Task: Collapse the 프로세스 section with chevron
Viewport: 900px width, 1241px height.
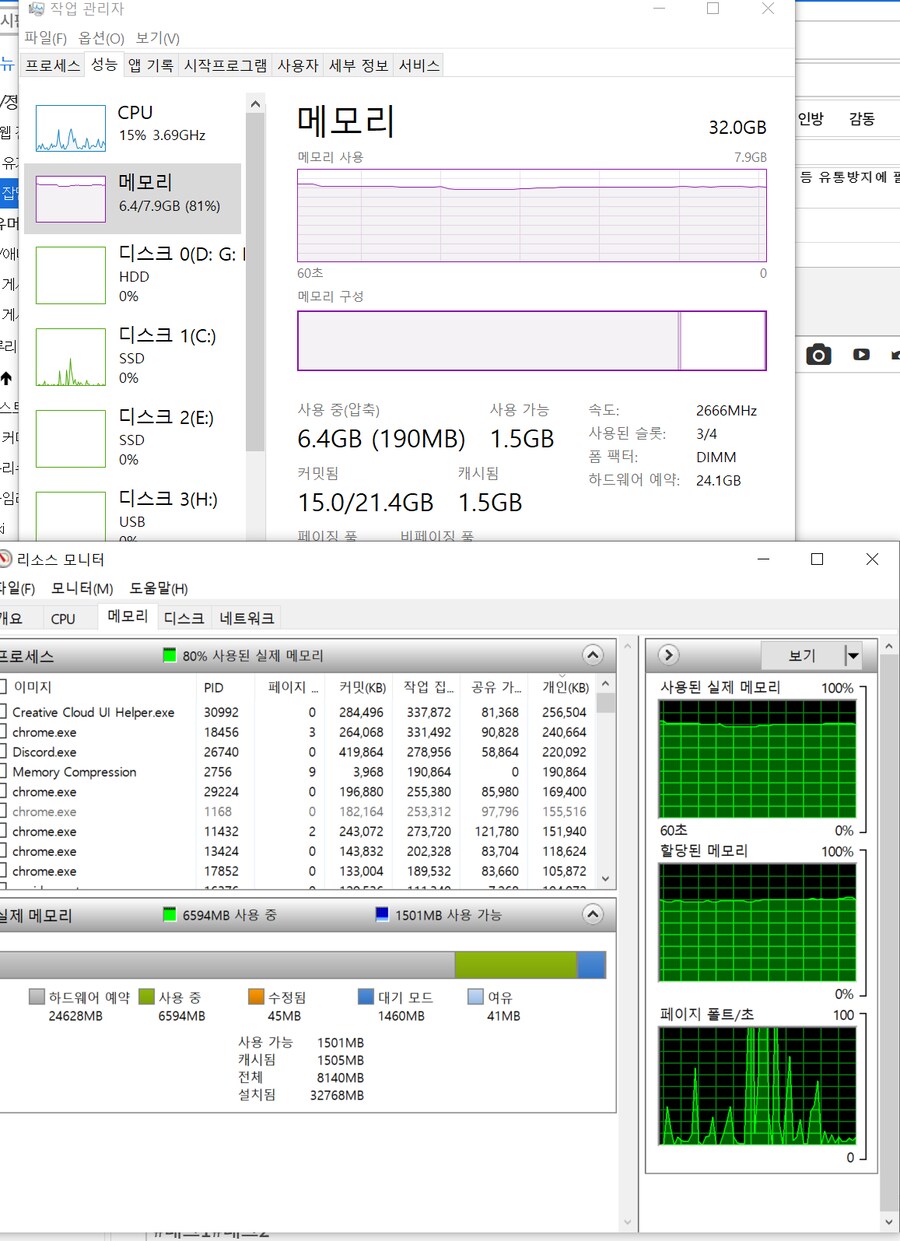Action: (x=593, y=656)
